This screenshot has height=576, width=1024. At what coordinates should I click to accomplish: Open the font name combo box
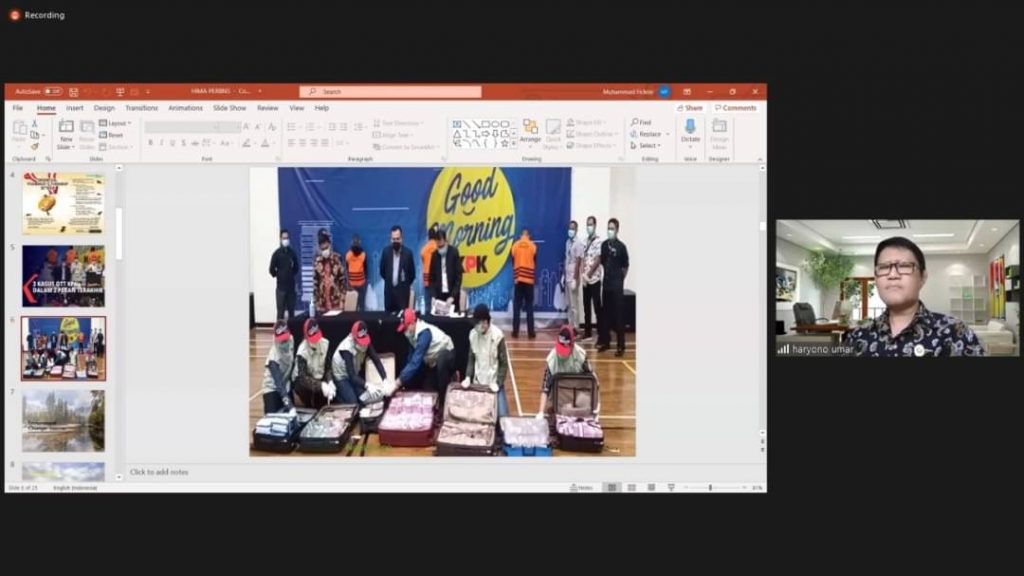(184, 127)
